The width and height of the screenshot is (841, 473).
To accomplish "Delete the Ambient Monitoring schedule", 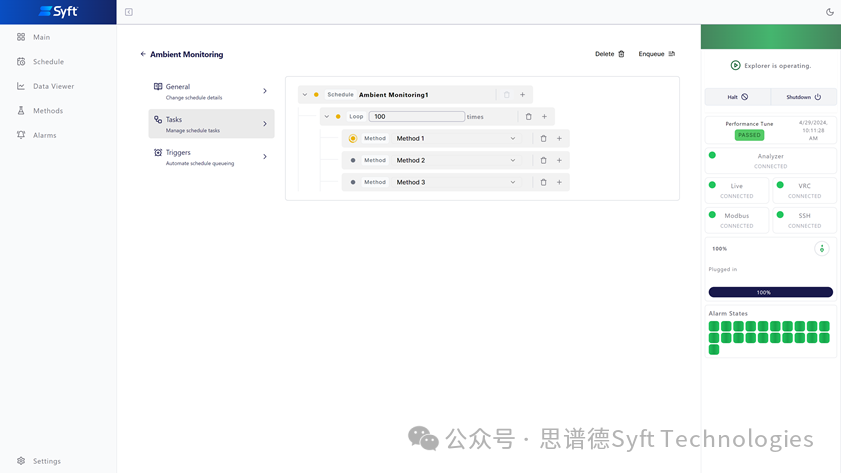I will point(610,54).
